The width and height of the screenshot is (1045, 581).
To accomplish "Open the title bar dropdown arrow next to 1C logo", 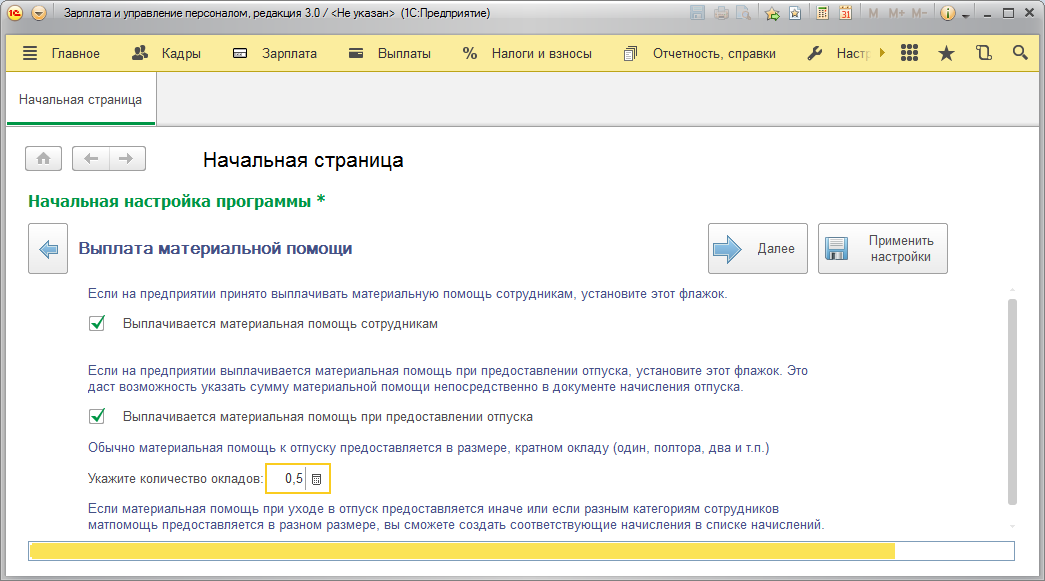I will click(39, 13).
